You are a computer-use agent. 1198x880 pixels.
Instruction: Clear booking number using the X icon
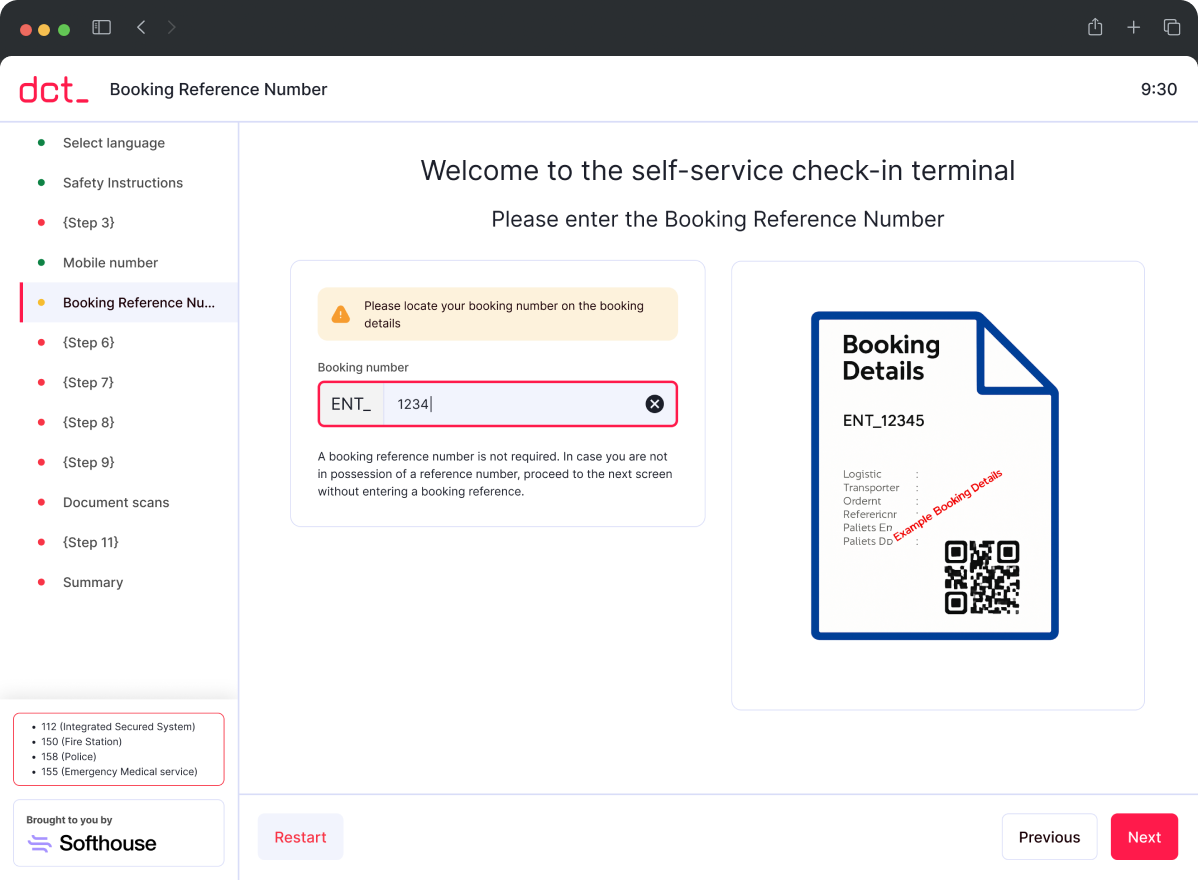[x=655, y=403]
